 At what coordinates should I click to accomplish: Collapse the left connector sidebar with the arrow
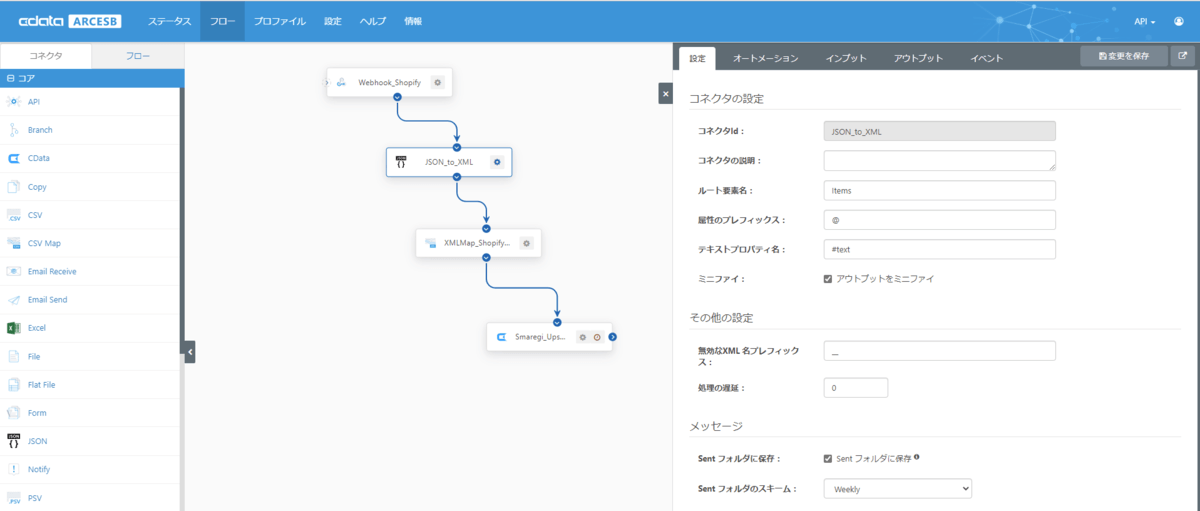click(190, 351)
